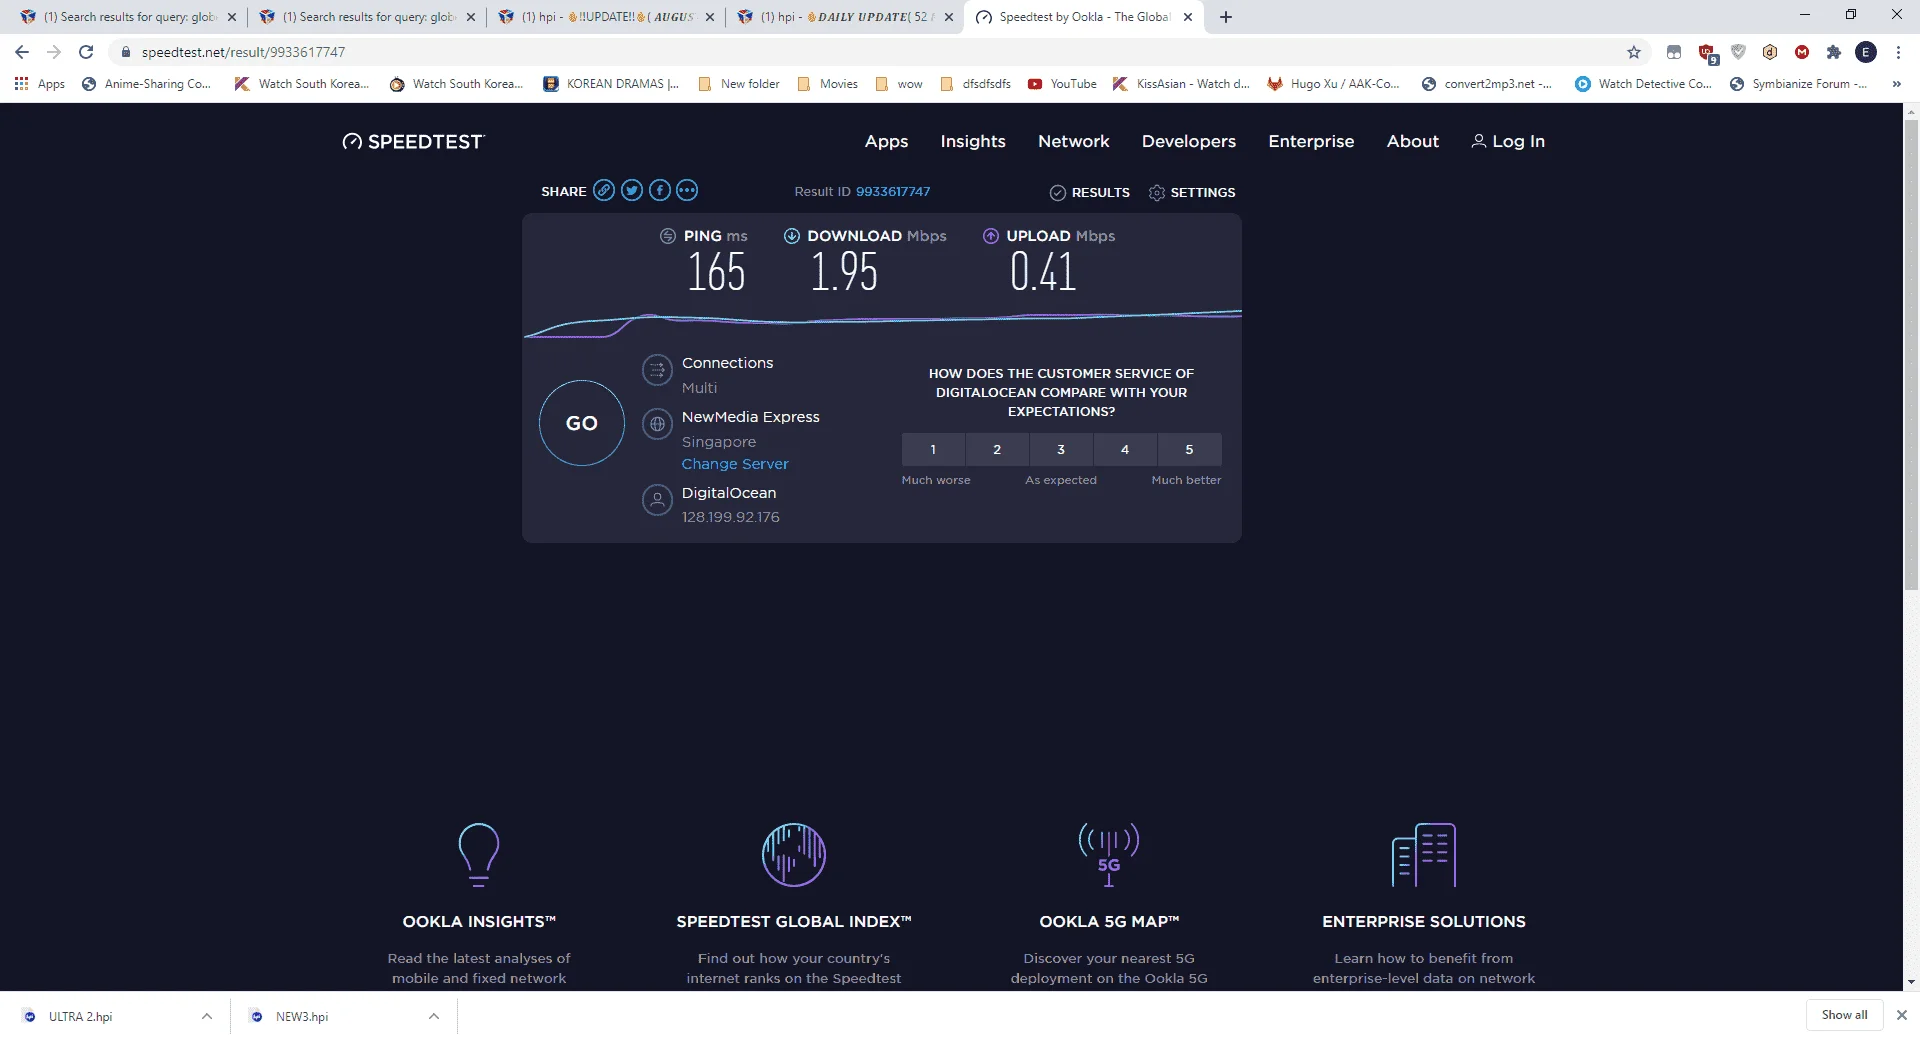Open the Chrome profile avatar
Image resolution: width=1920 pixels, height=1040 pixels.
click(1866, 52)
